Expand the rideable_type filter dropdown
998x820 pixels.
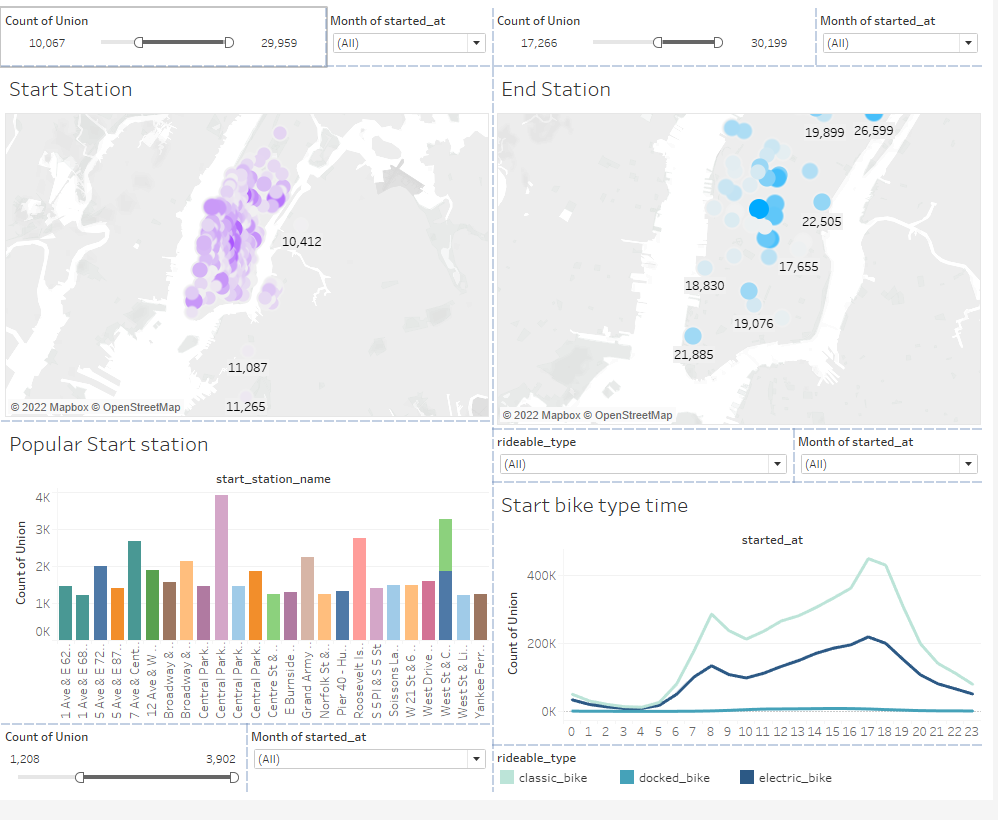(x=777, y=464)
